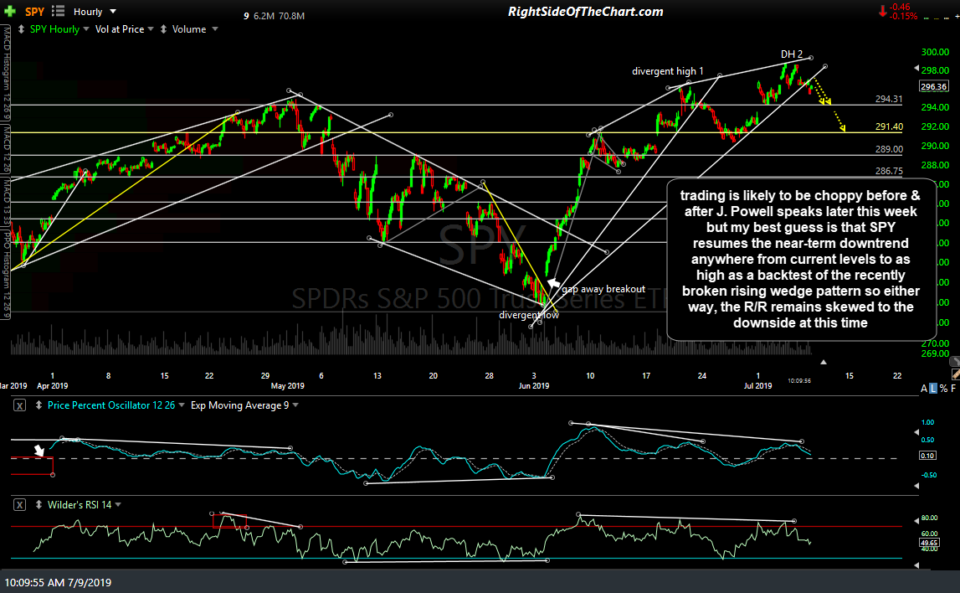Select the arrows icon next to the Volume study
The image size is (960, 593).
[164, 28]
